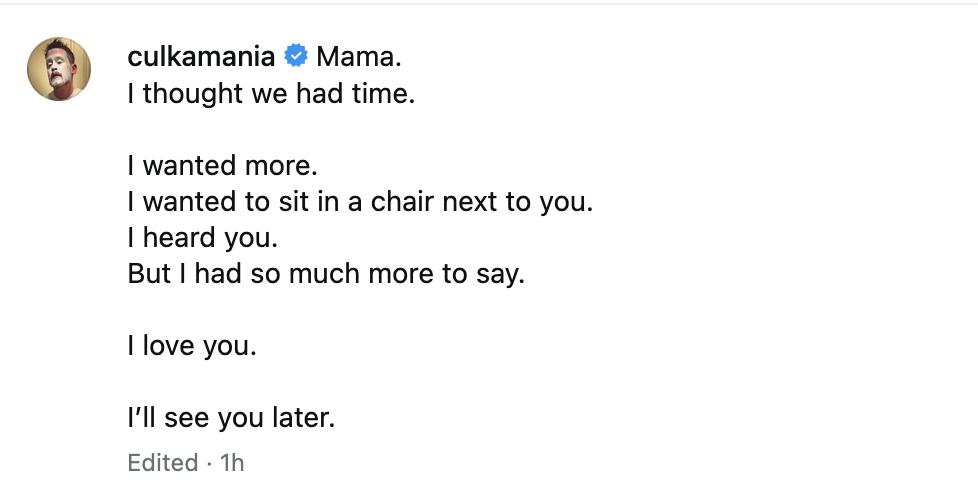Click the "1h" post timestamp

pos(232,463)
